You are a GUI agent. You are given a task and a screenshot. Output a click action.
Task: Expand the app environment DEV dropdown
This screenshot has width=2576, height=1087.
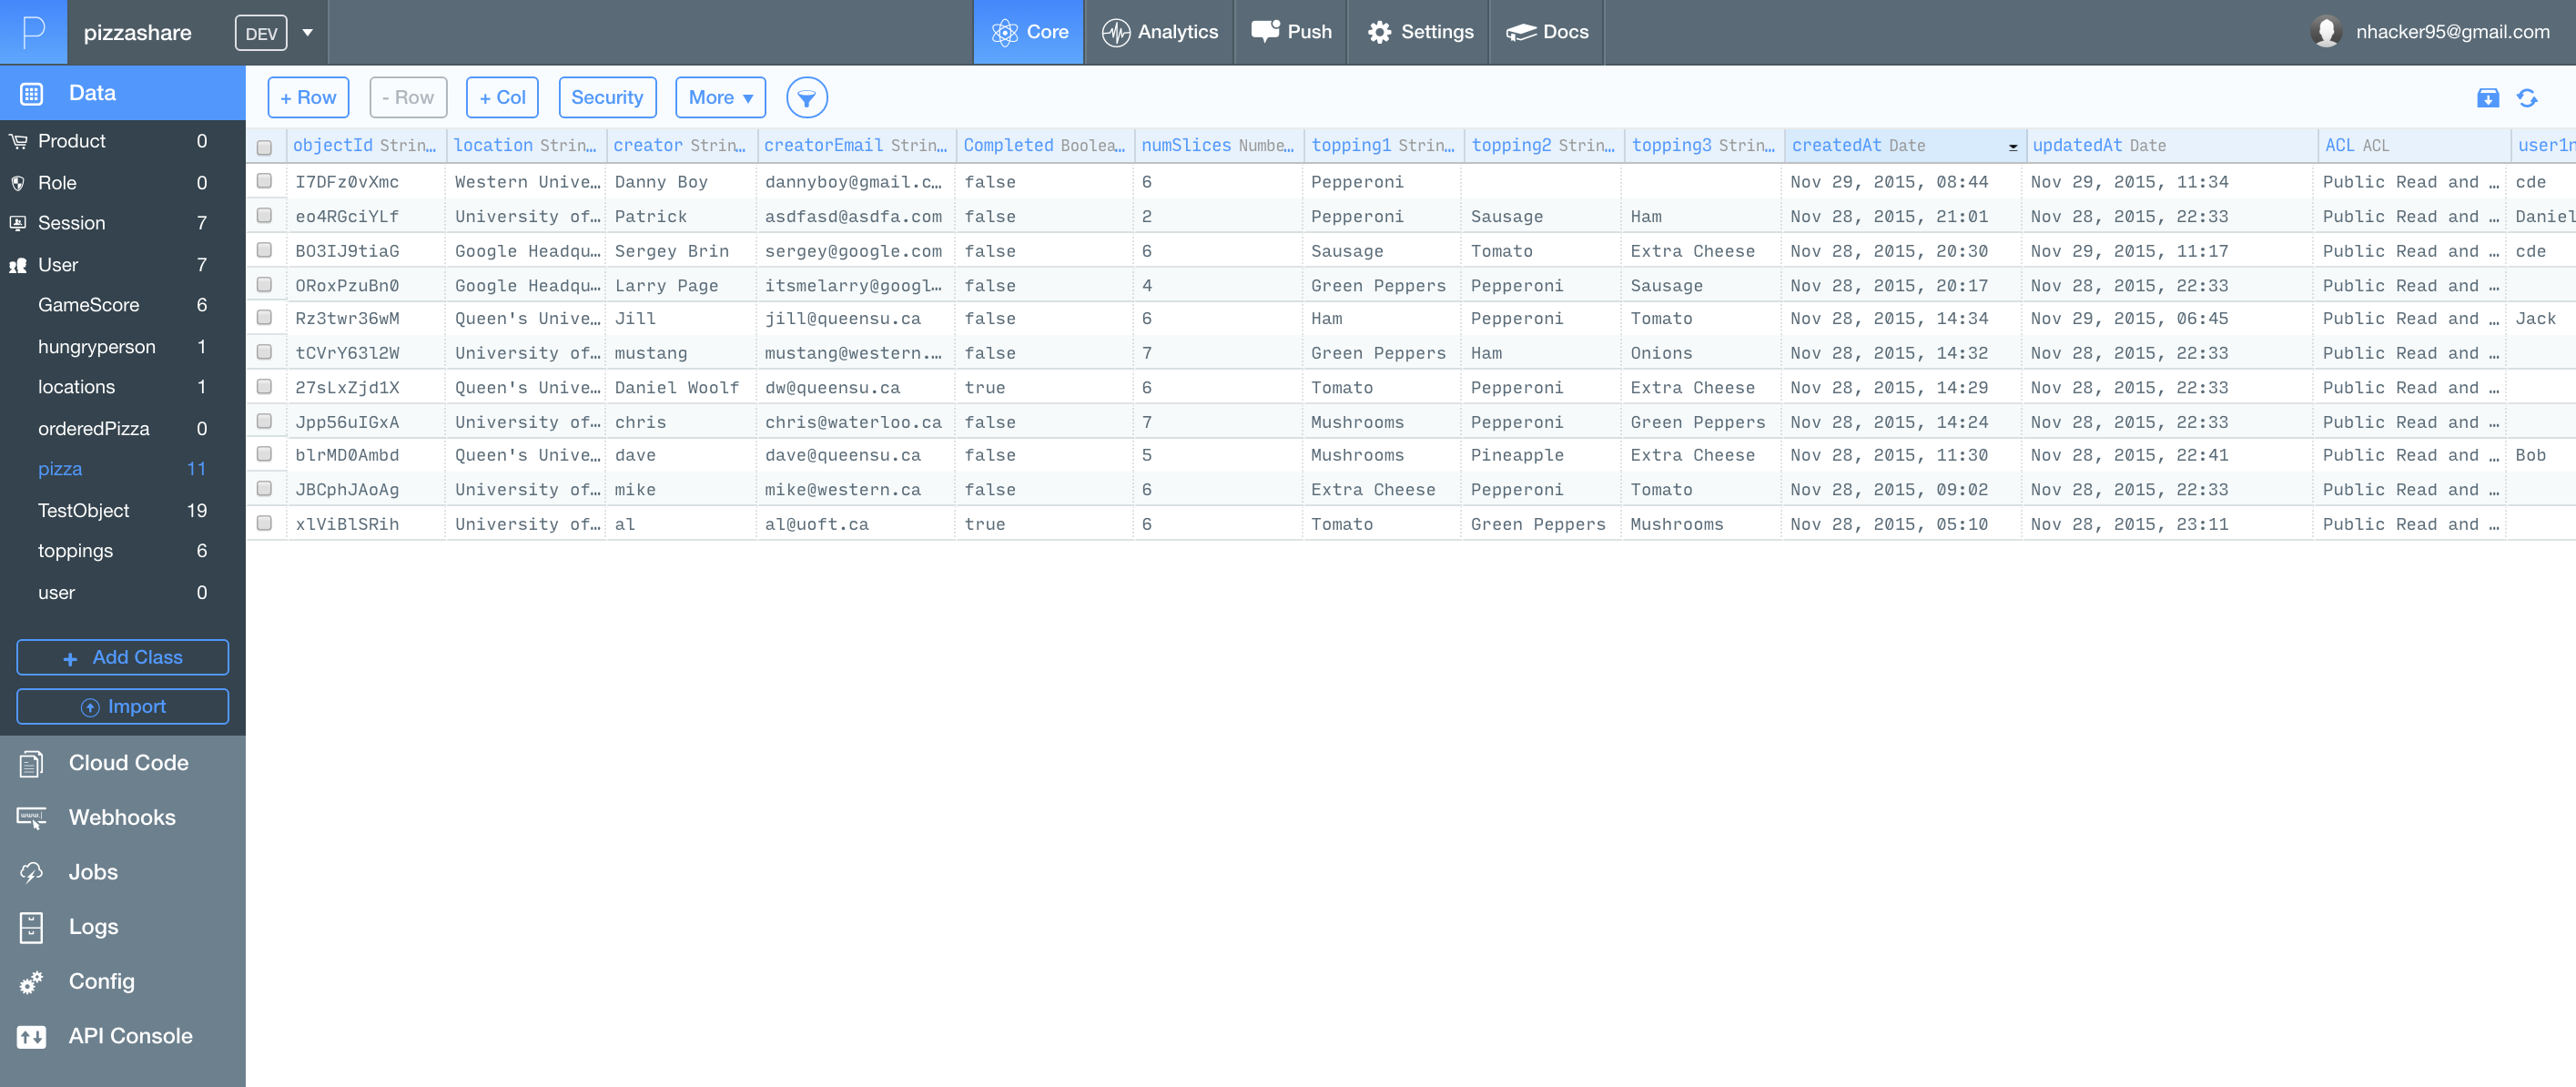307,32
